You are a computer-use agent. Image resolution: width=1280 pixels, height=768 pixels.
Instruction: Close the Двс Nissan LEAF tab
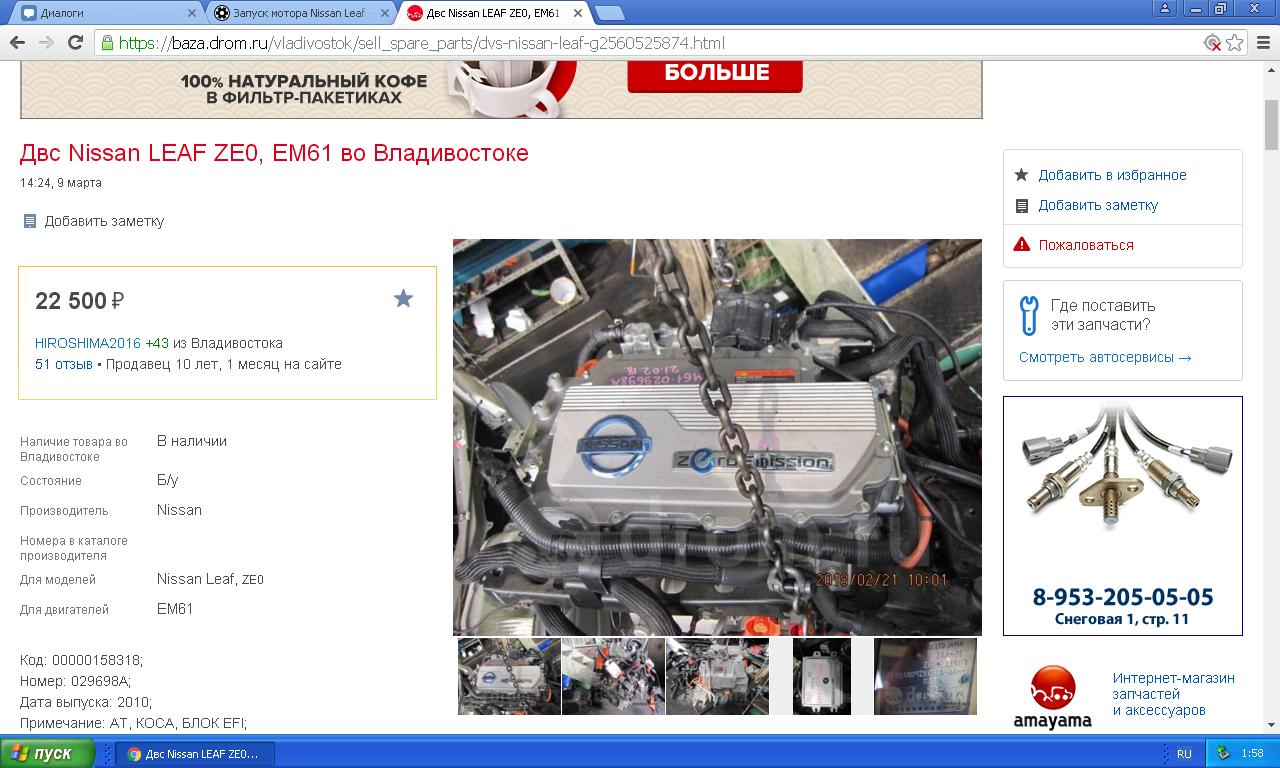576,13
